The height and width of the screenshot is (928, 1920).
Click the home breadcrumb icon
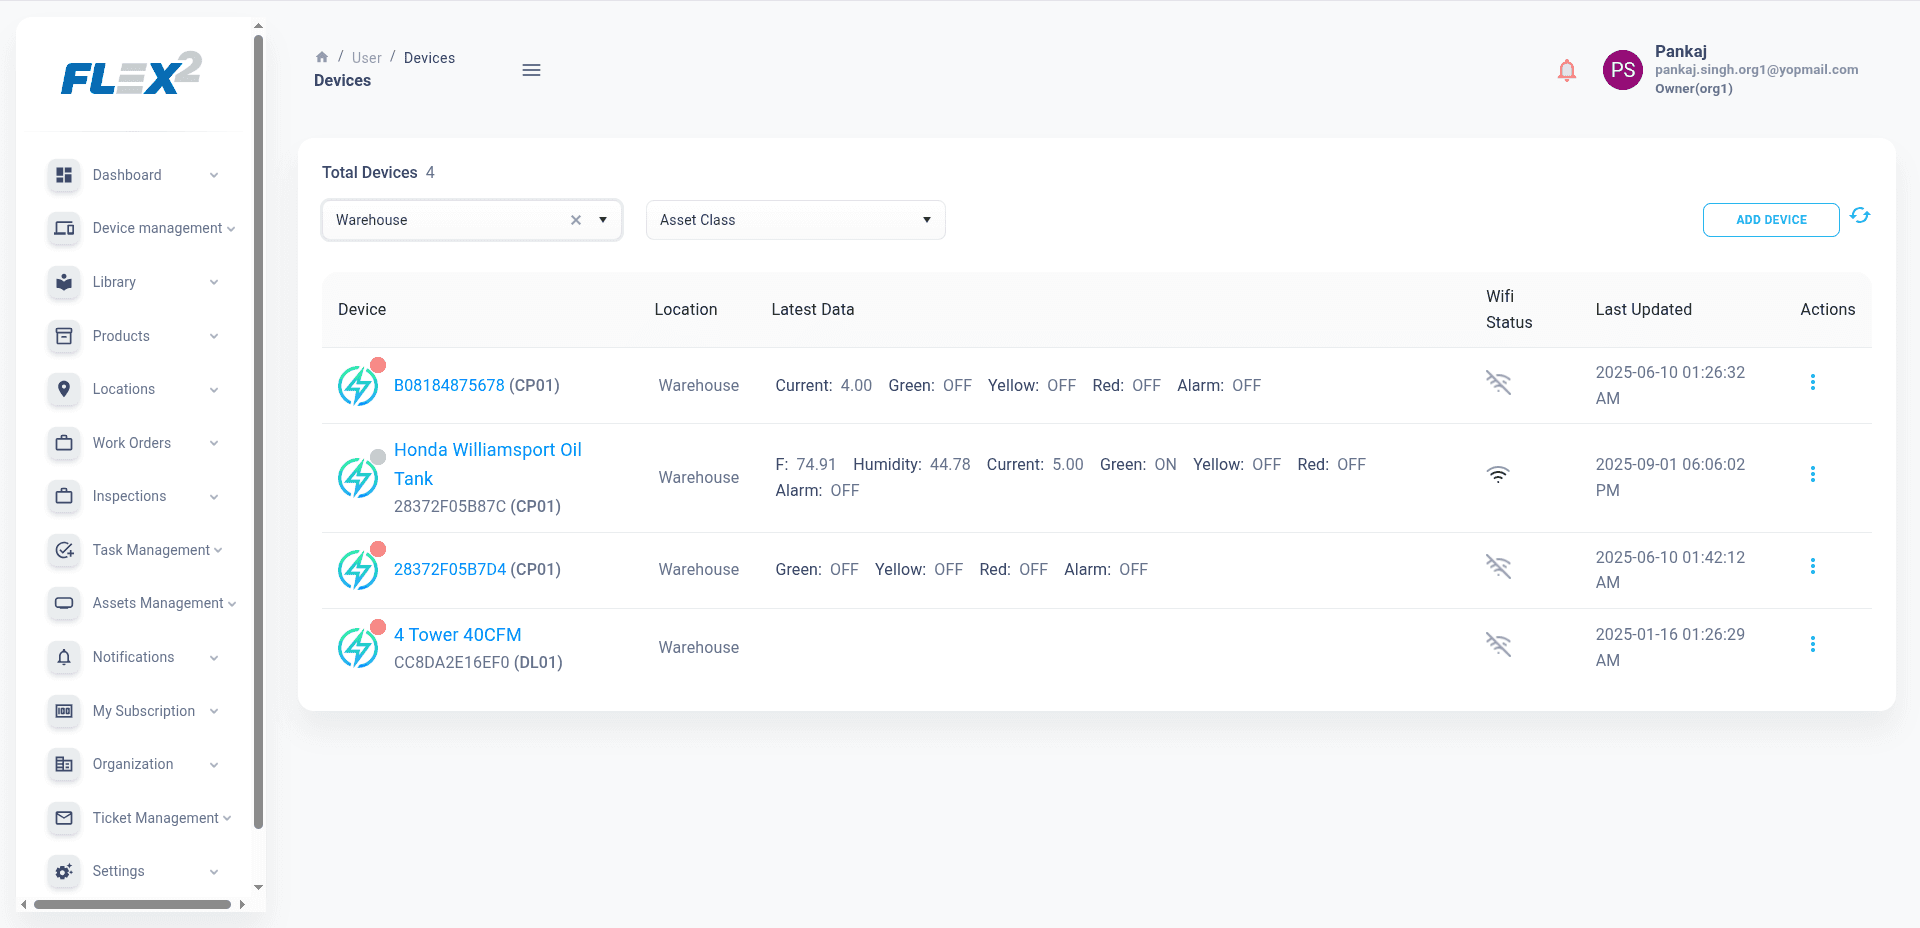point(322,57)
